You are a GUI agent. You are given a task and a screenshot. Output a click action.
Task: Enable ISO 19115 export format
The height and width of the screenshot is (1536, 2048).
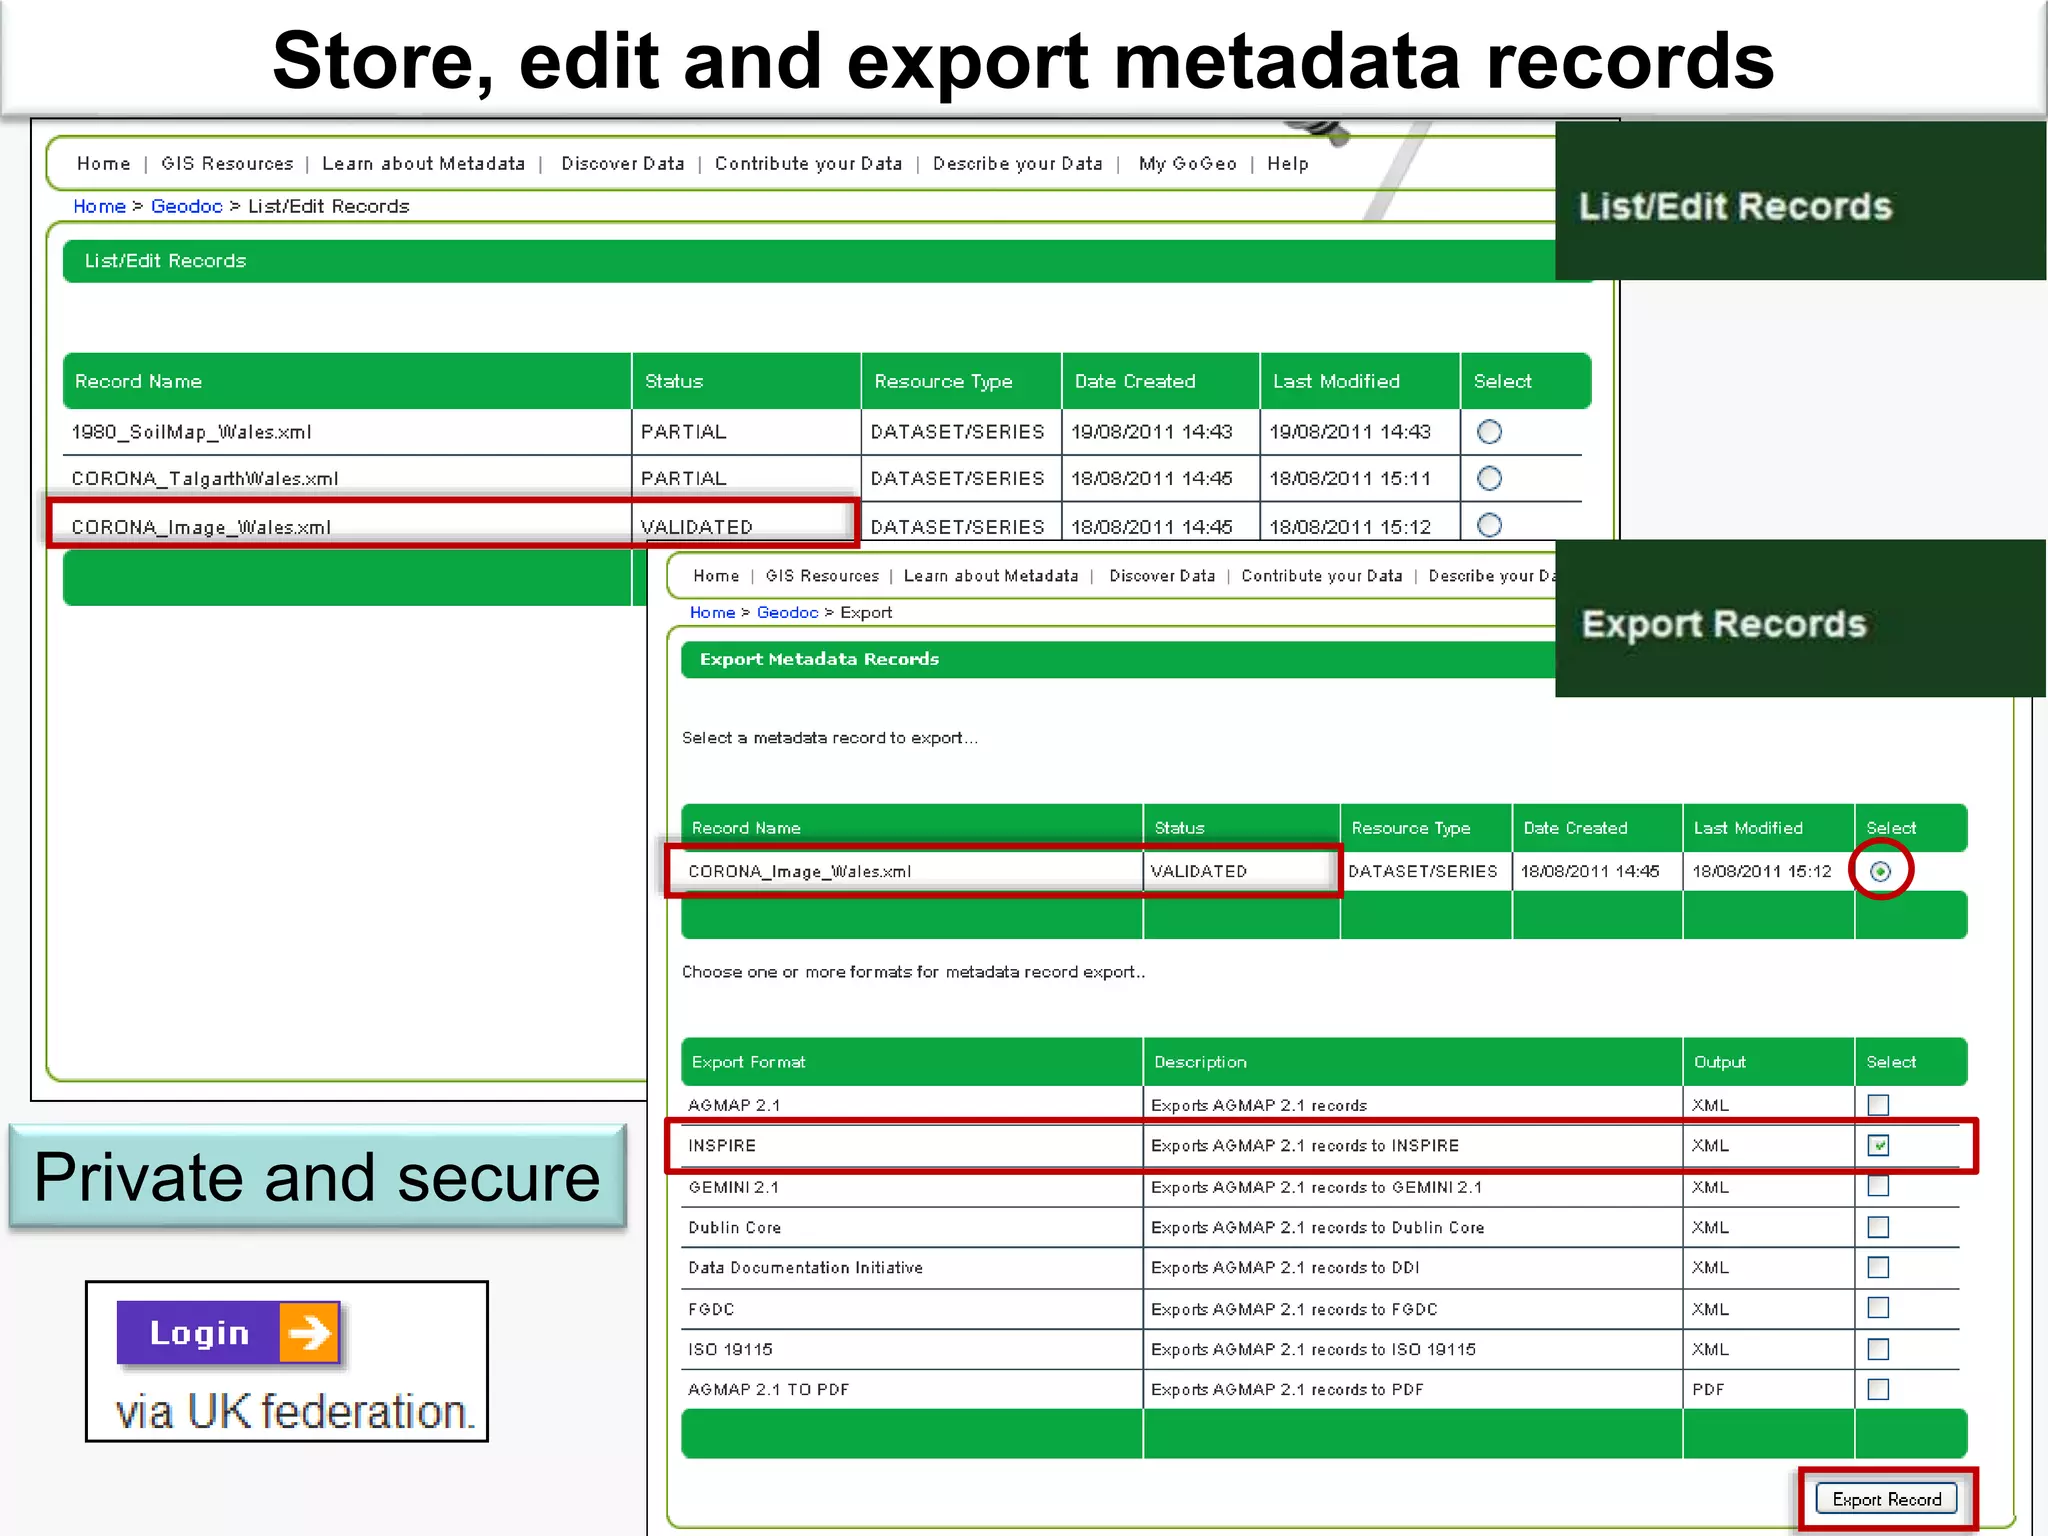tap(1878, 1349)
